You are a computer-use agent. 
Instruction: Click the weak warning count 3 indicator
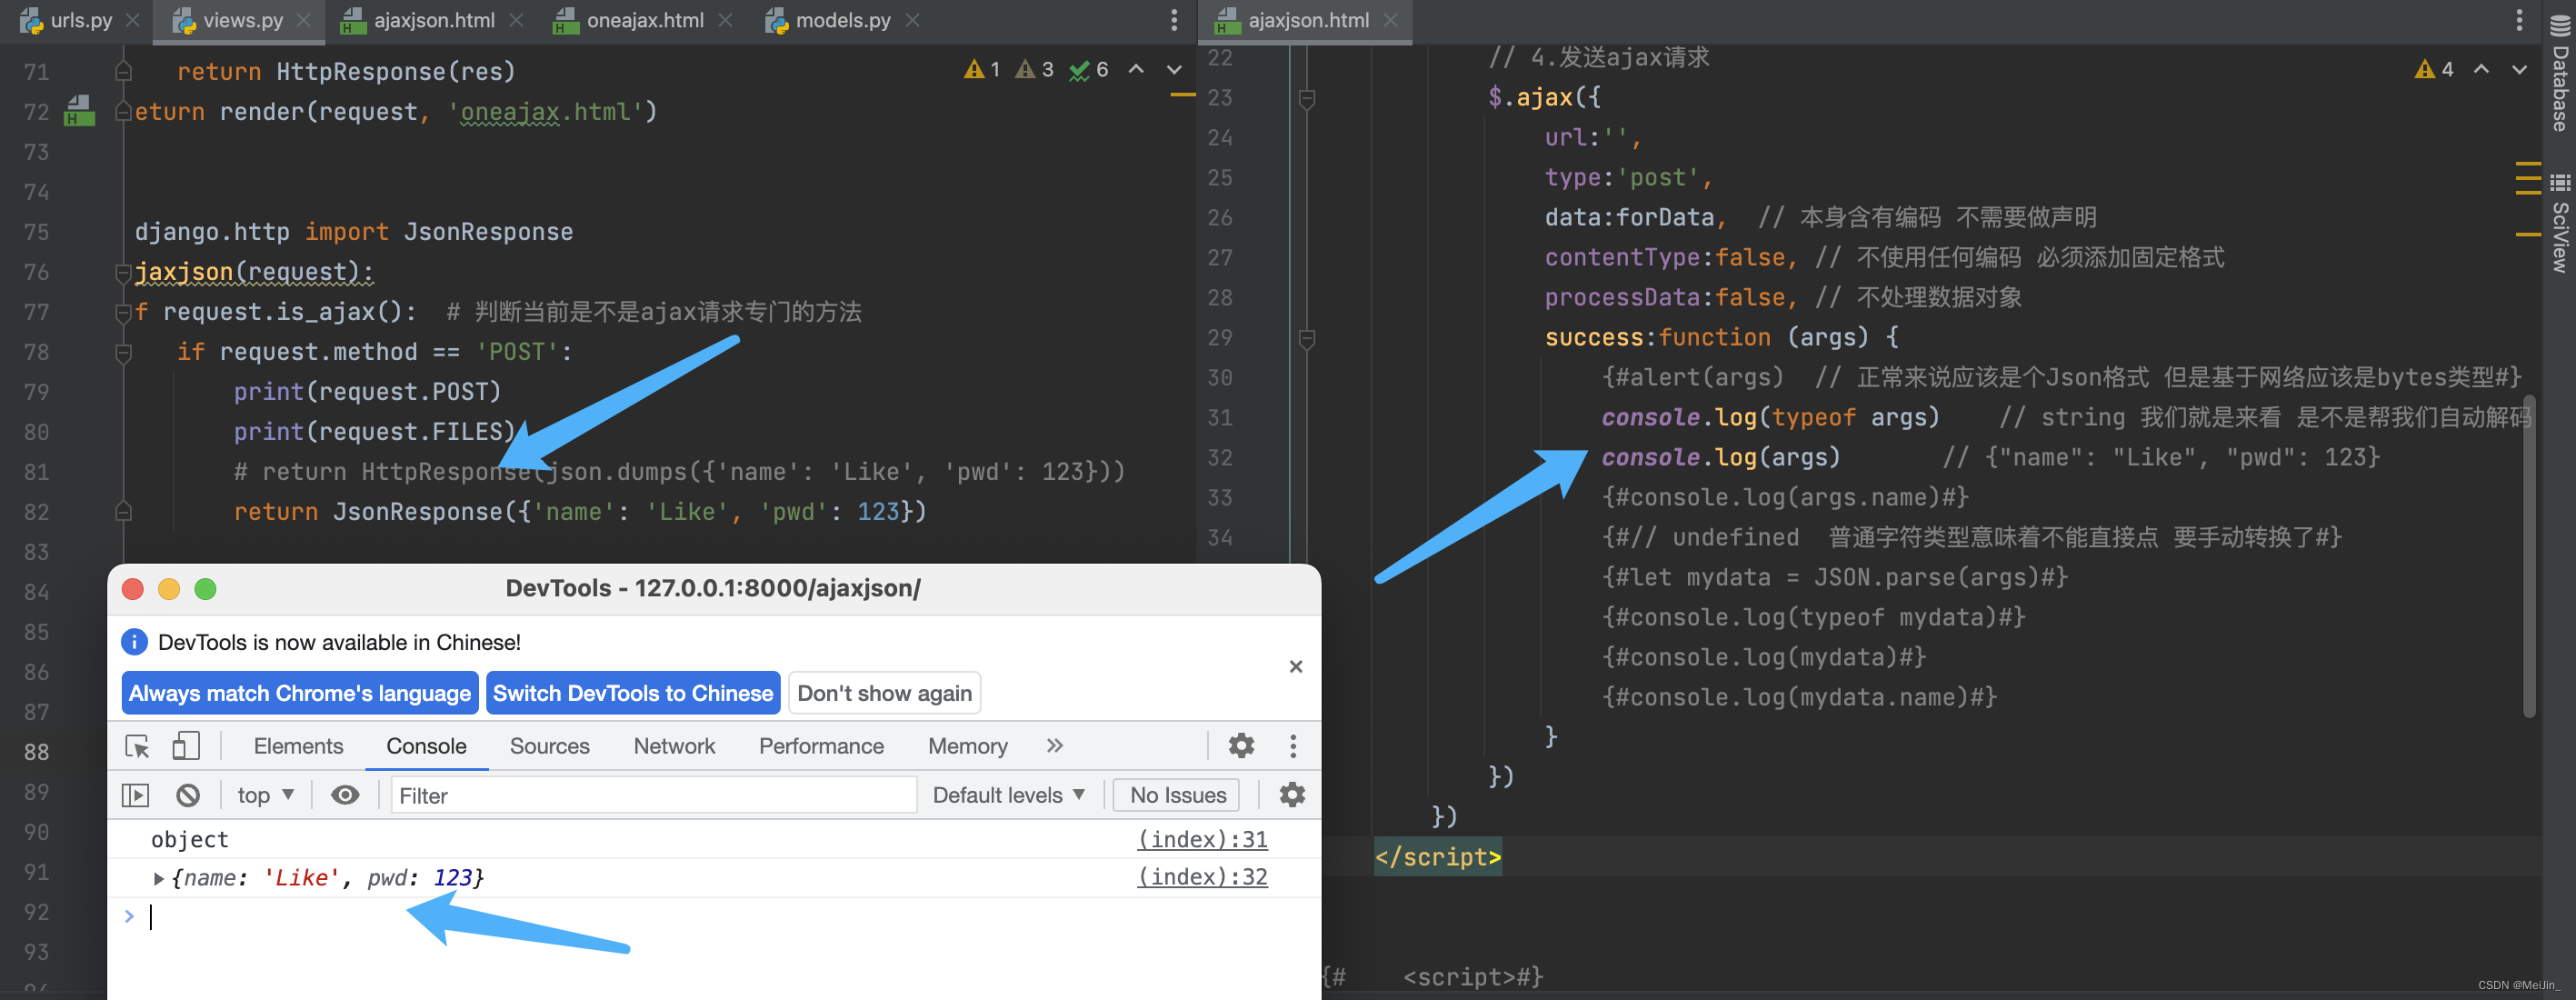pos(1034,69)
